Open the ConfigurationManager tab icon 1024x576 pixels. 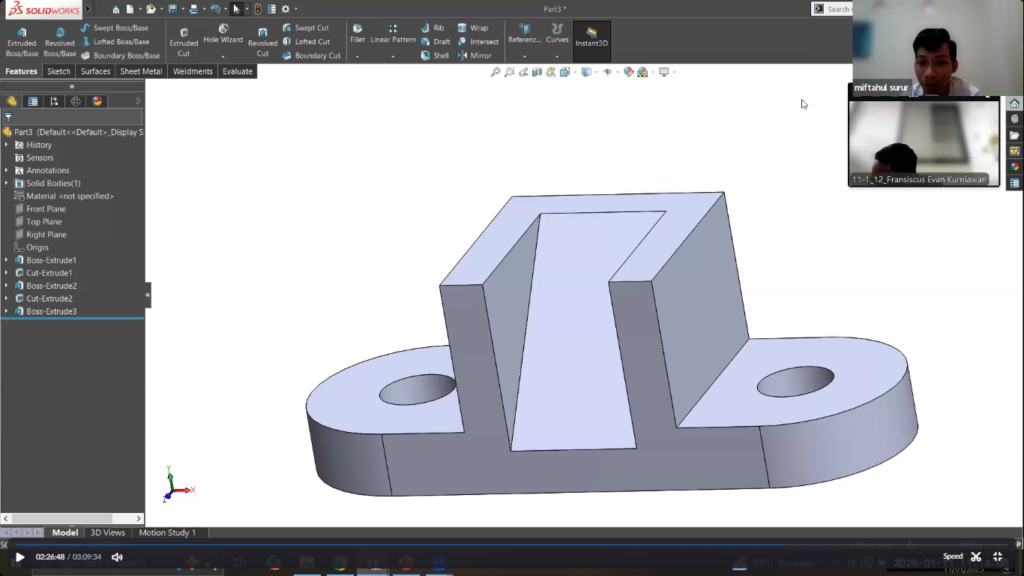coord(54,101)
